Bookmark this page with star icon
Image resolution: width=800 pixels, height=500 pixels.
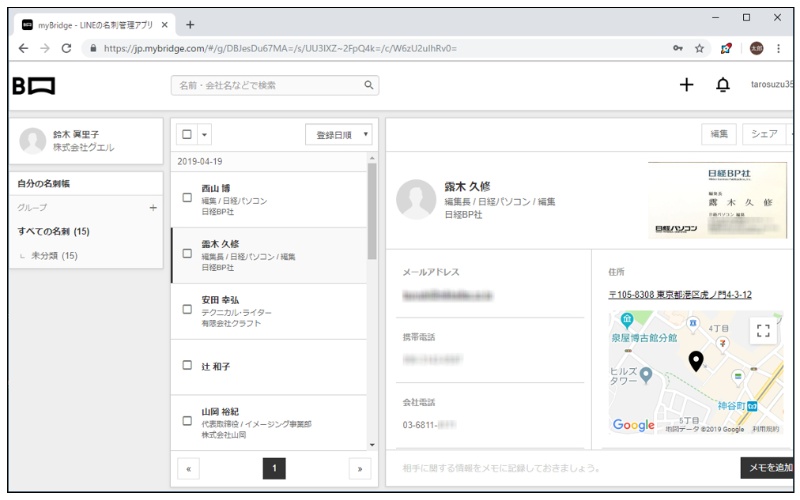coord(699,48)
